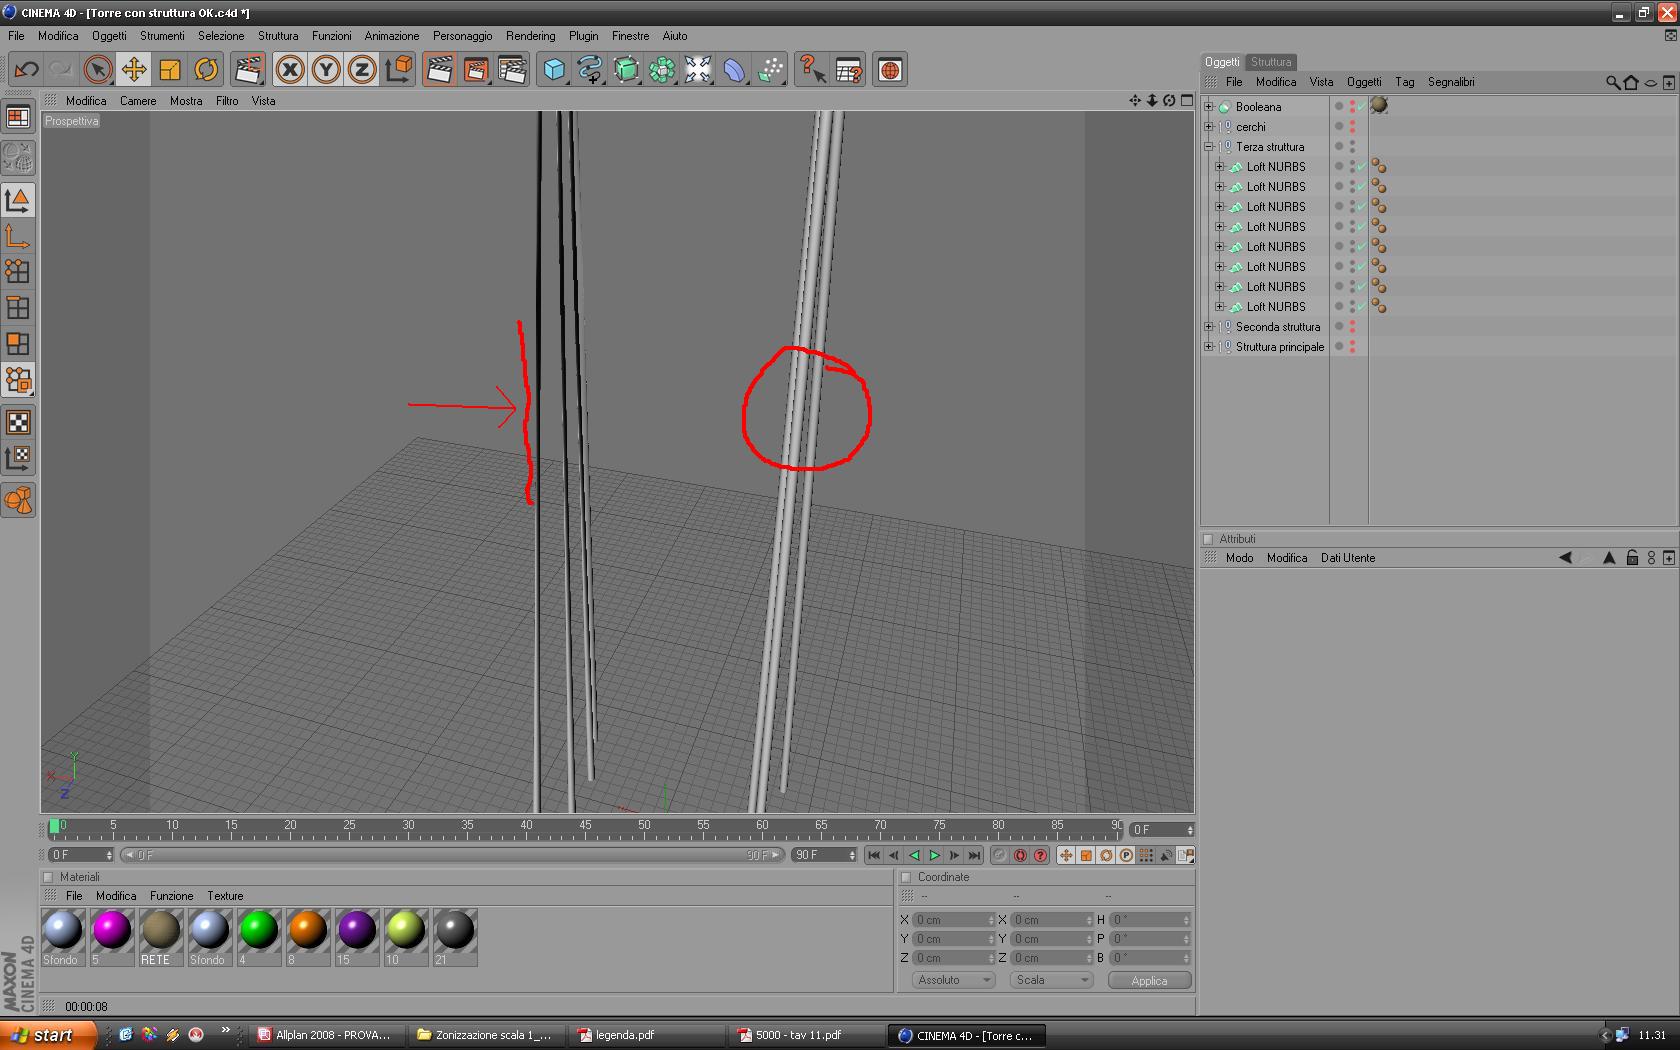Open the Animazione menu

pos(392,36)
